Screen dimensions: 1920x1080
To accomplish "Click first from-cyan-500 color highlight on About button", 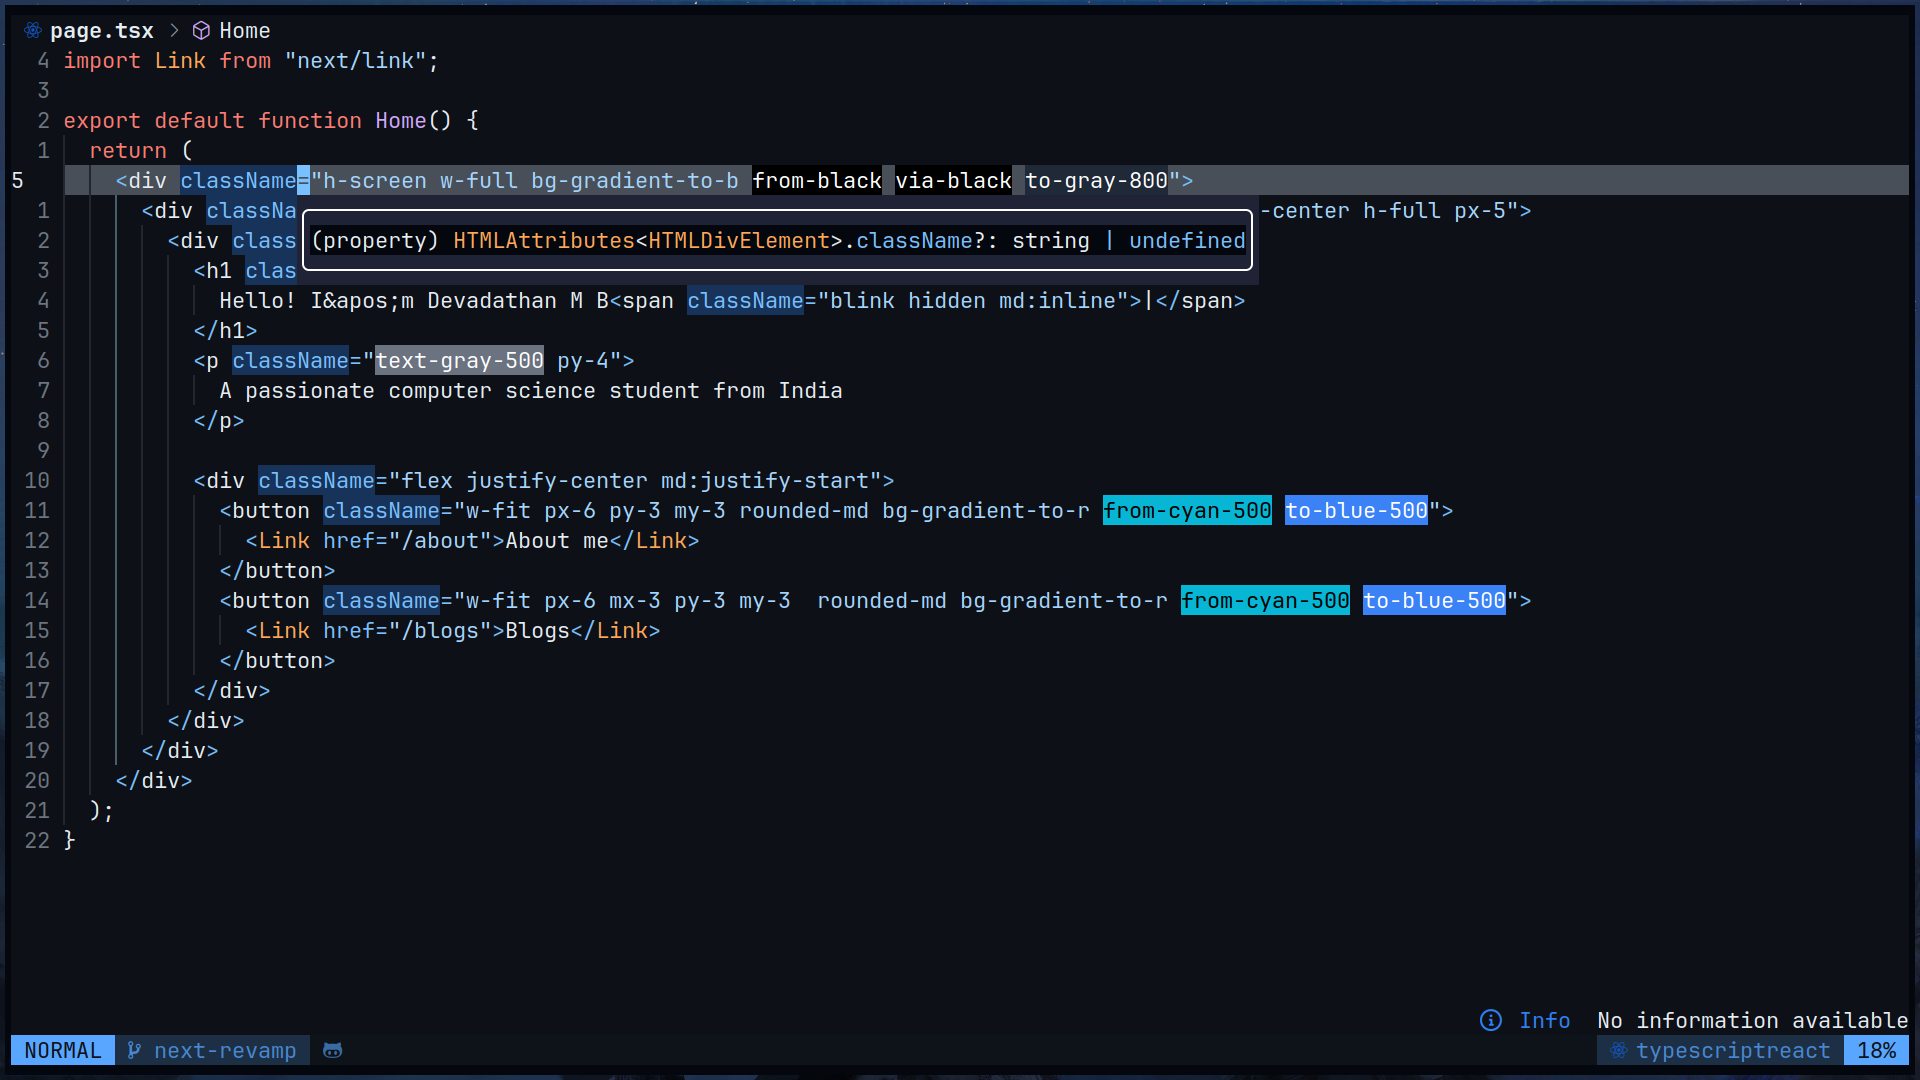I will point(1187,510).
